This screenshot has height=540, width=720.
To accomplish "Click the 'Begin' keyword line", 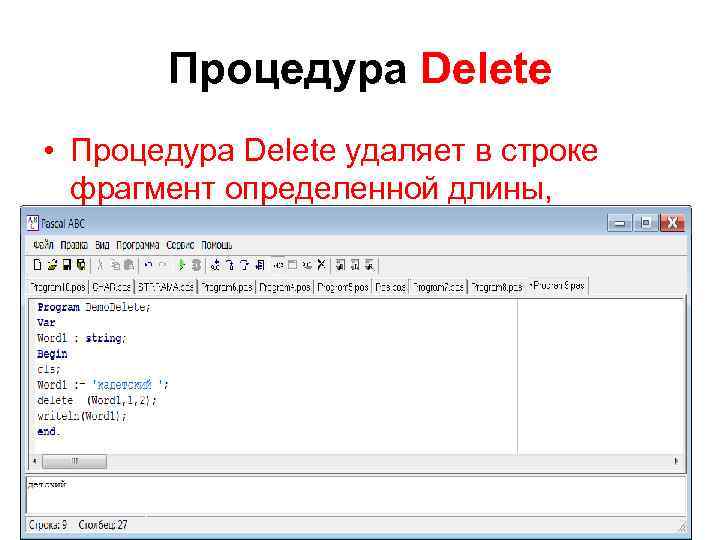I will pos(52,354).
